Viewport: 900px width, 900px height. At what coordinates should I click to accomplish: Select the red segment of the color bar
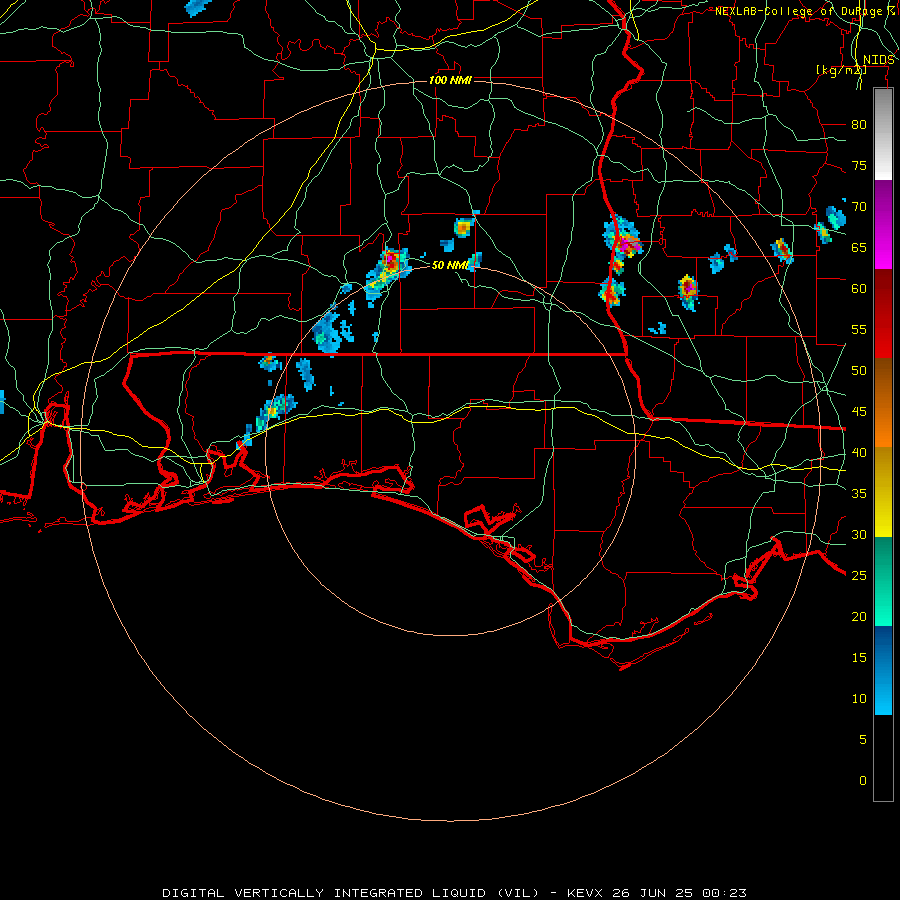pyautogui.click(x=883, y=314)
